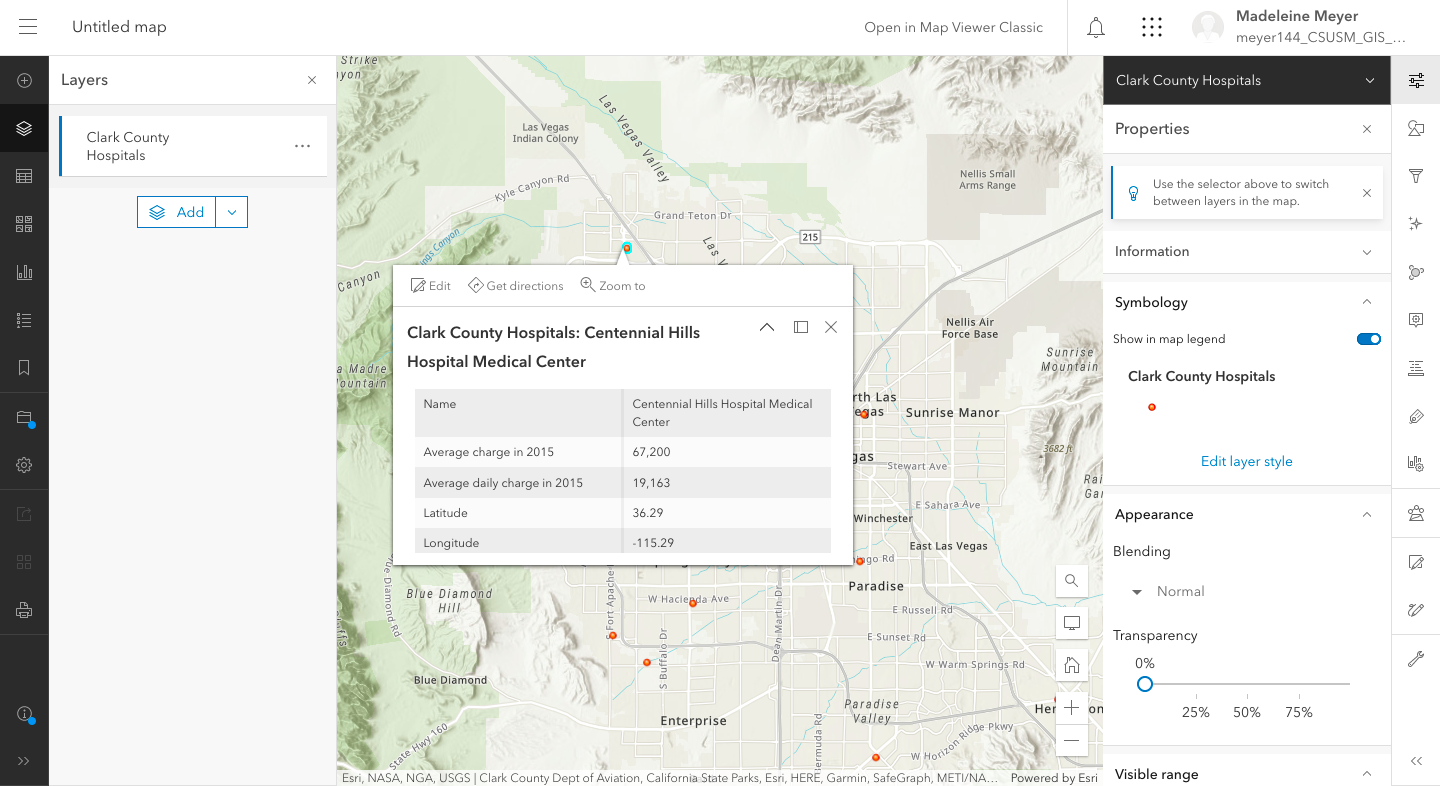Image resolution: width=1440 pixels, height=786 pixels.
Task: Open Clark County Hospitals layer options ellipsis
Action: [x=302, y=146]
